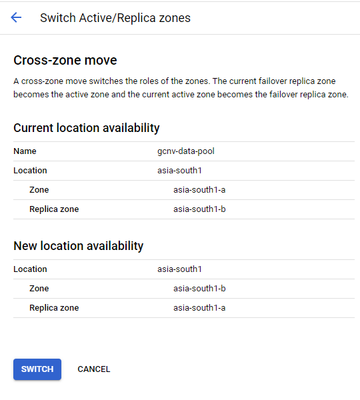Select current Replica zone value asia-south1-b
Screen dimensions: 360x400
(199, 209)
